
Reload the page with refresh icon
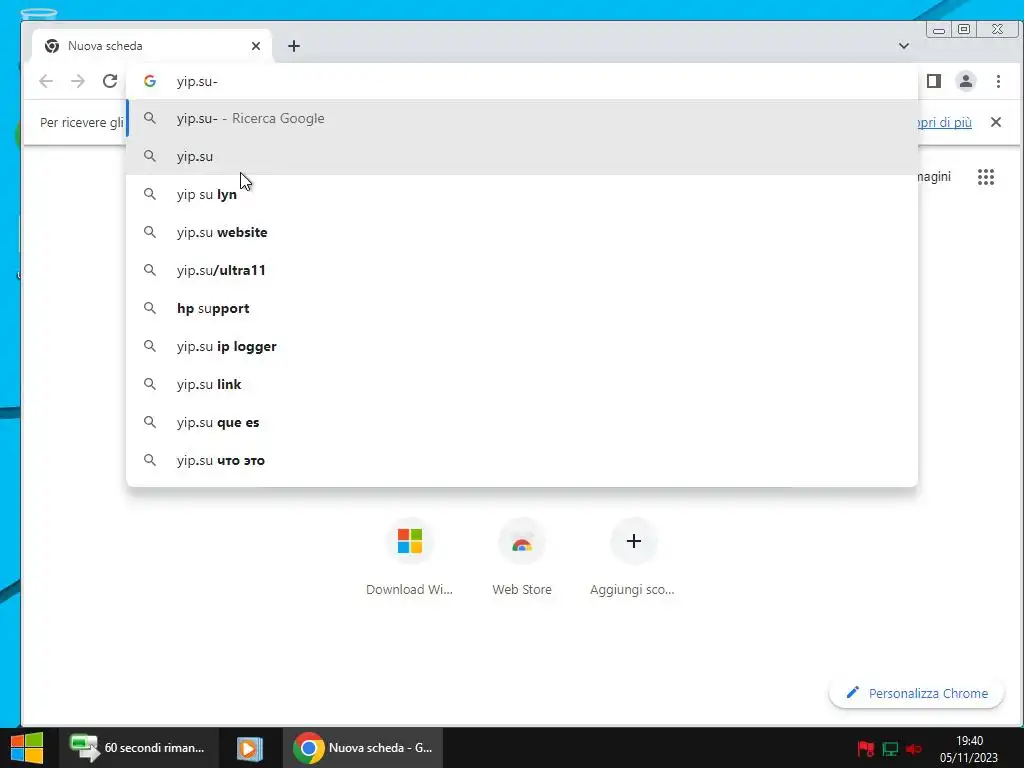click(110, 81)
